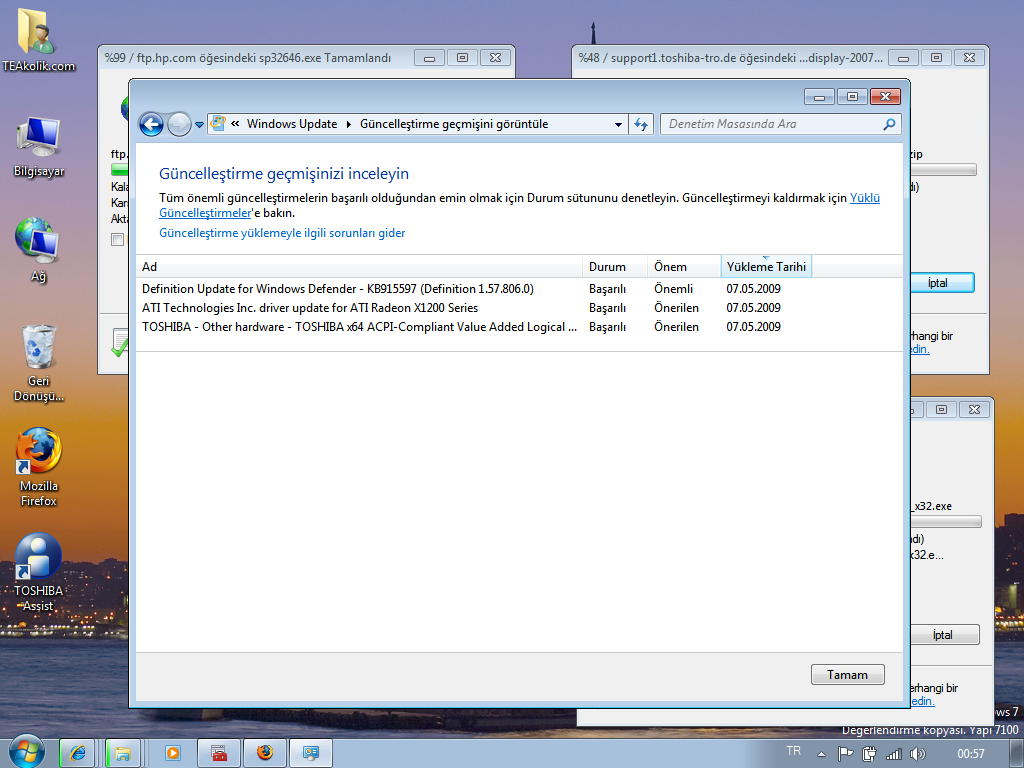Expand the double-chevron breadcrumb at the address start

pyautogui.click(x=235, y=123)
